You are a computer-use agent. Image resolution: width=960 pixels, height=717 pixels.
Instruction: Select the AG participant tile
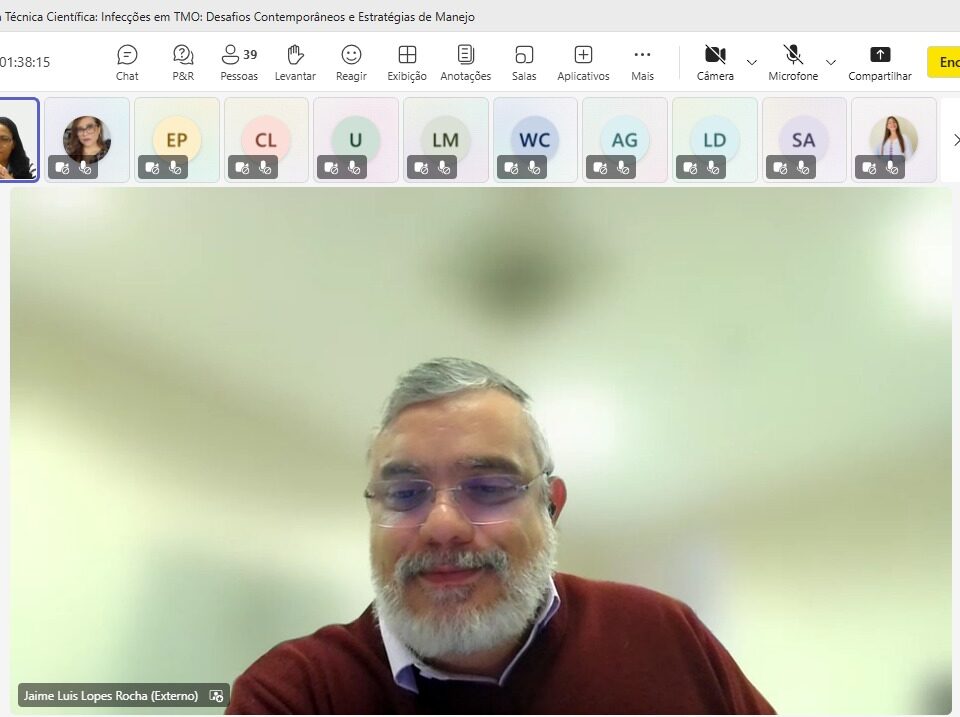coord(624,140)
